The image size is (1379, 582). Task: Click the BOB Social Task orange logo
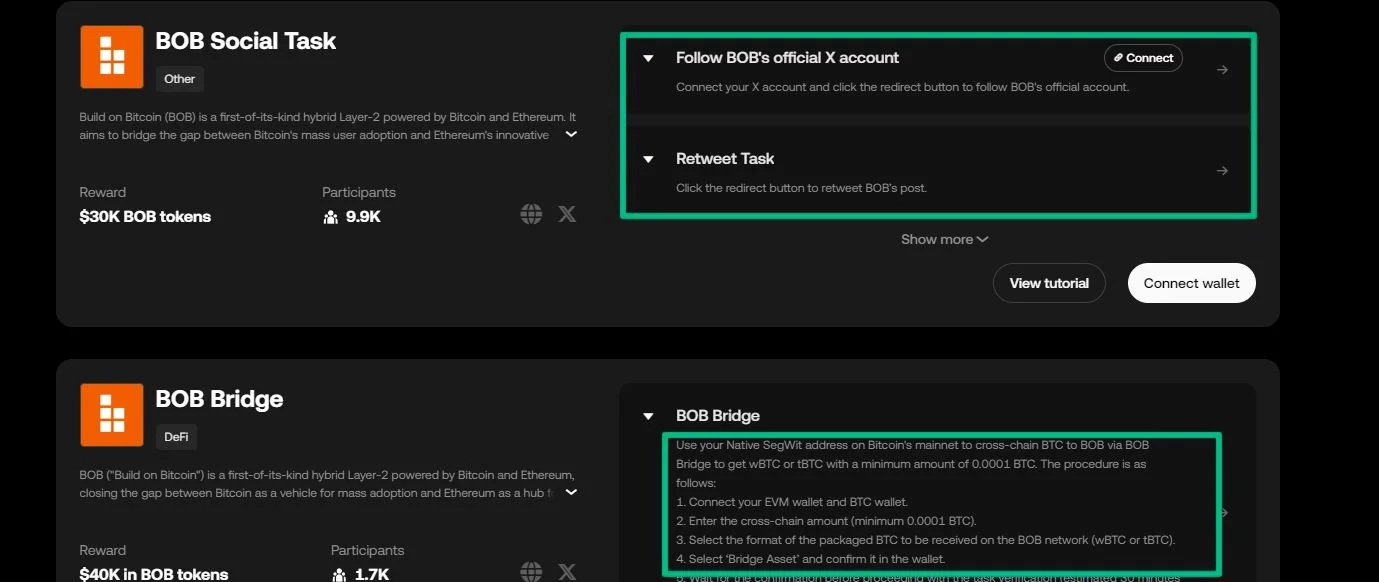[112, 57]
